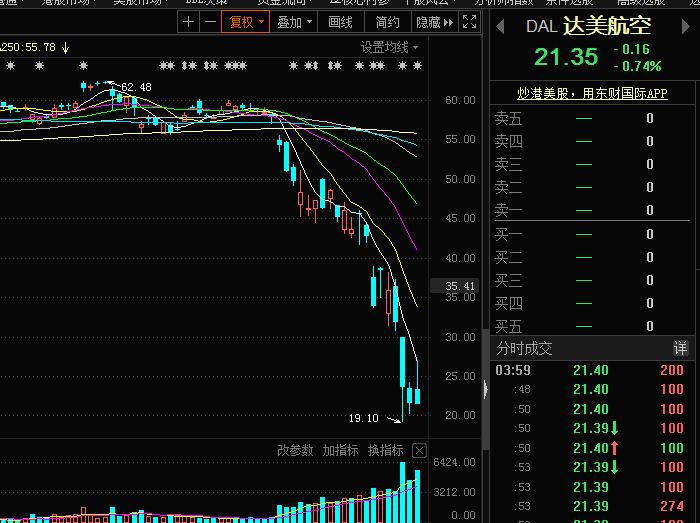
Task: Click the -0.16 price change value
Action: point(632,49)
